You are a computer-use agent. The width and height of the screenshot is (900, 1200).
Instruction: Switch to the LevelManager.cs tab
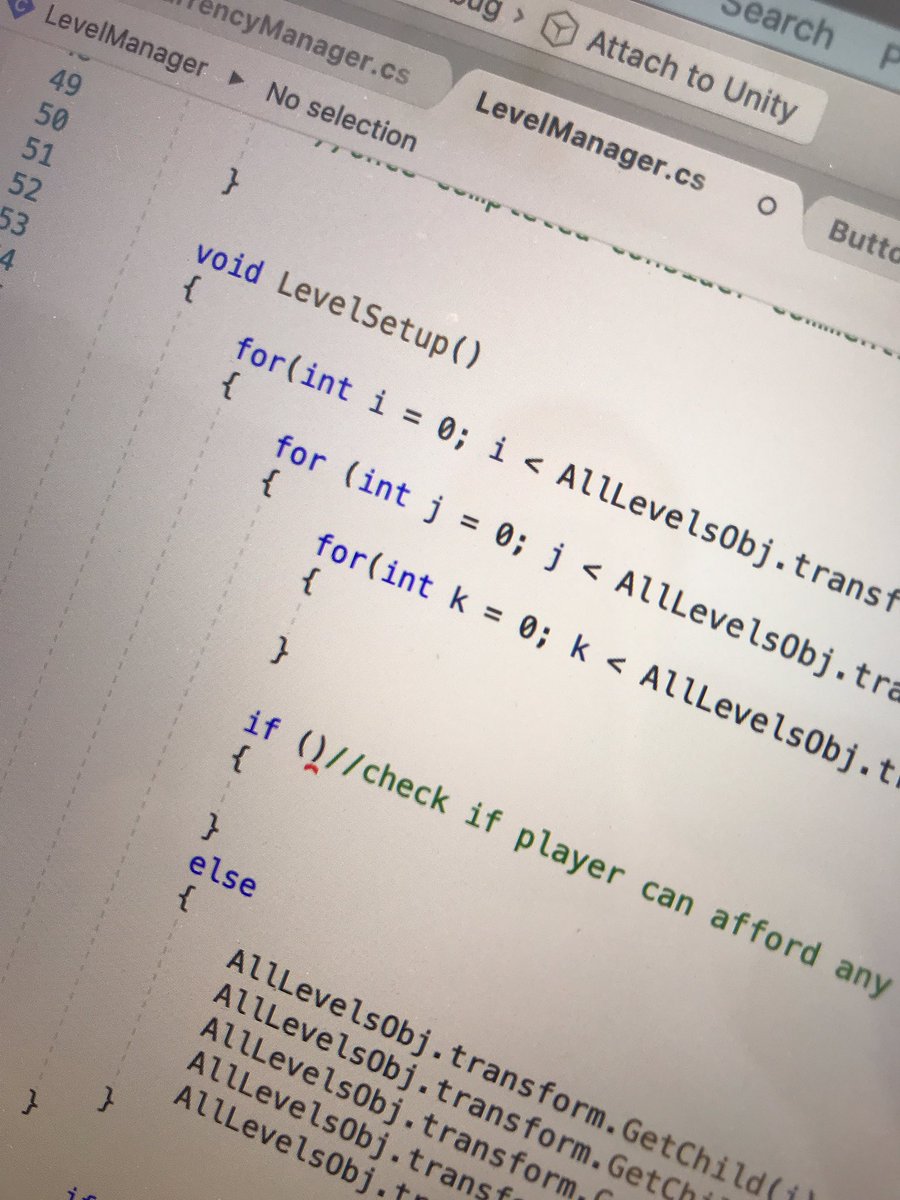click(x=590, y=140)
